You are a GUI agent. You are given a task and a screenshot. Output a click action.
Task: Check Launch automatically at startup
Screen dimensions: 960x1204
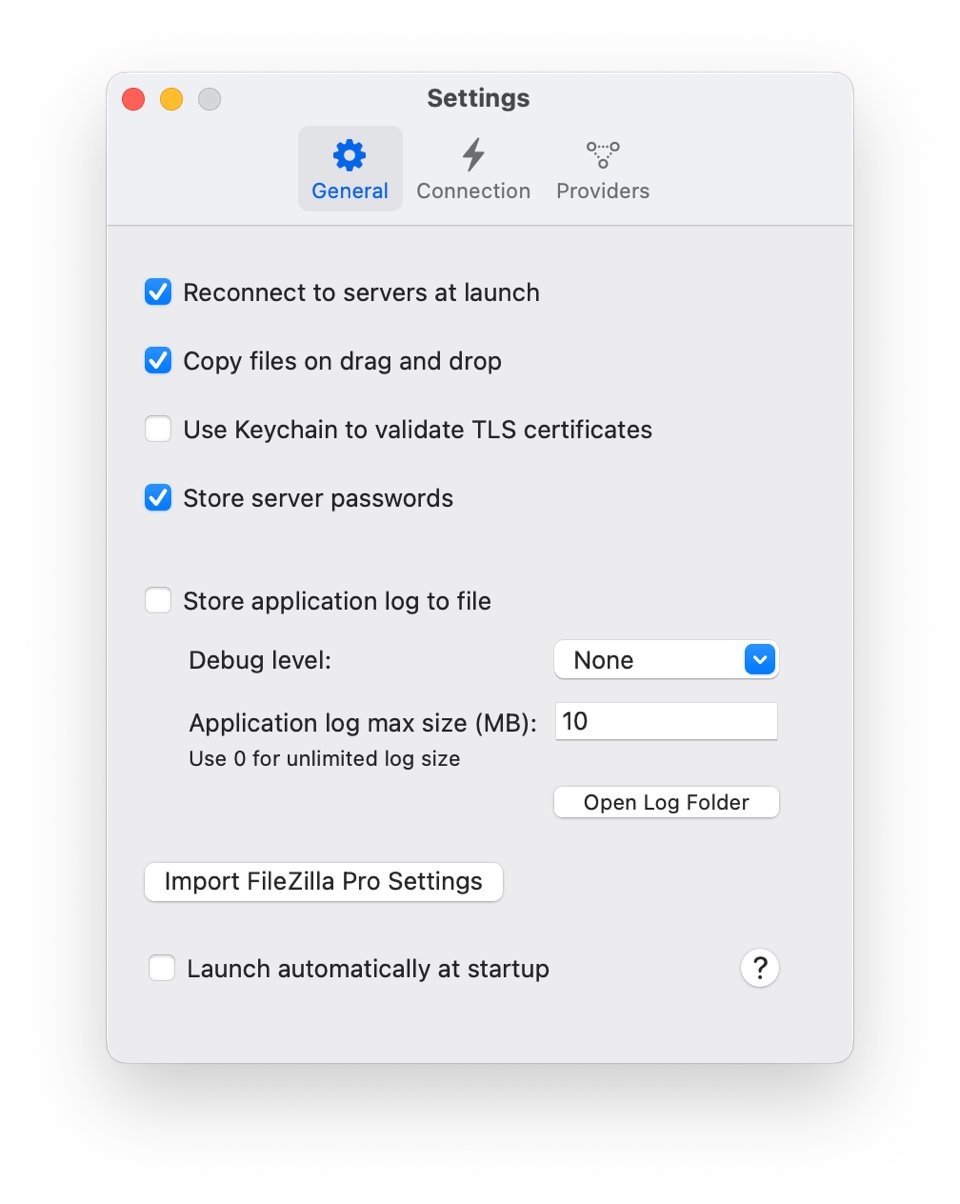(161, 968)
